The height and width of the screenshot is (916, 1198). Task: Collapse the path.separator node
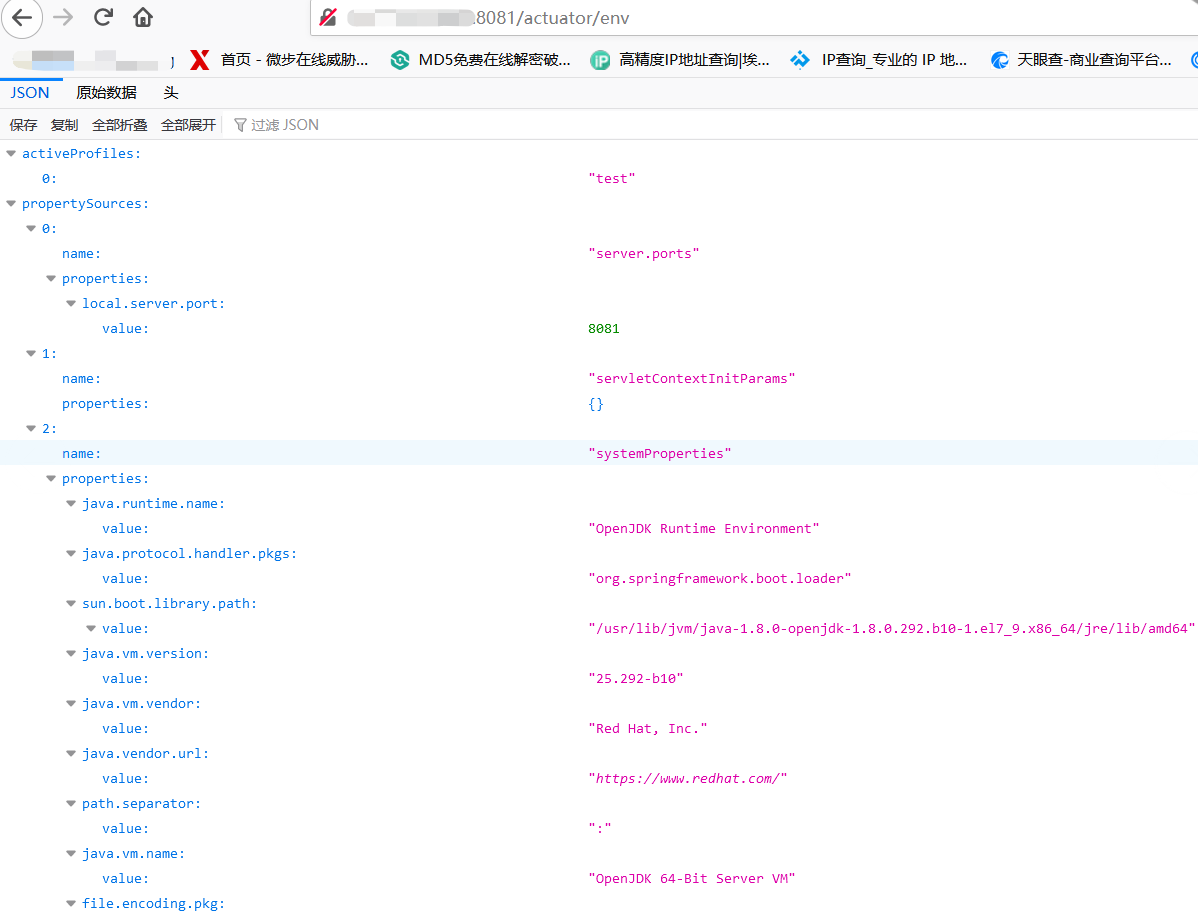pyautogui.click(x=71, y=804)
